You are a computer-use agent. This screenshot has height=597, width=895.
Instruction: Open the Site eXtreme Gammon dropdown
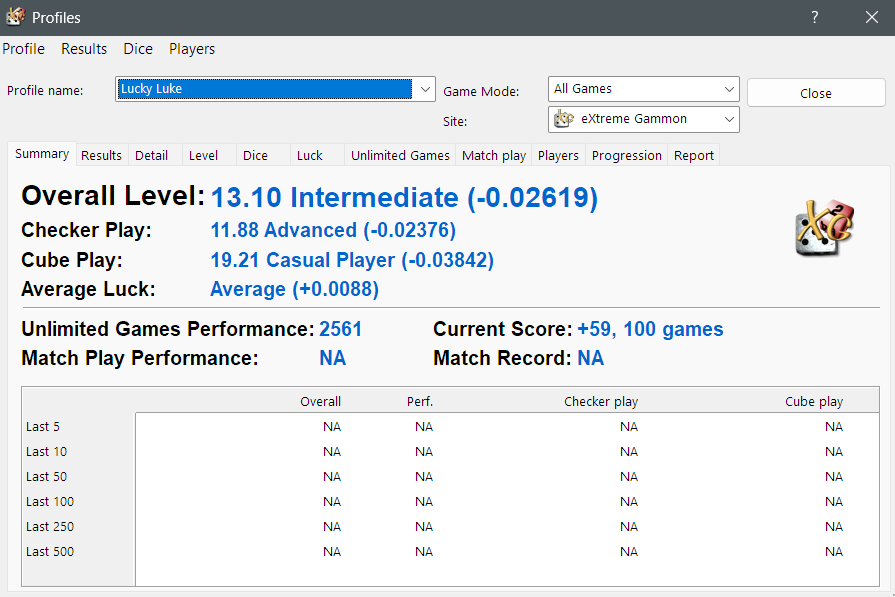point(643,119)
